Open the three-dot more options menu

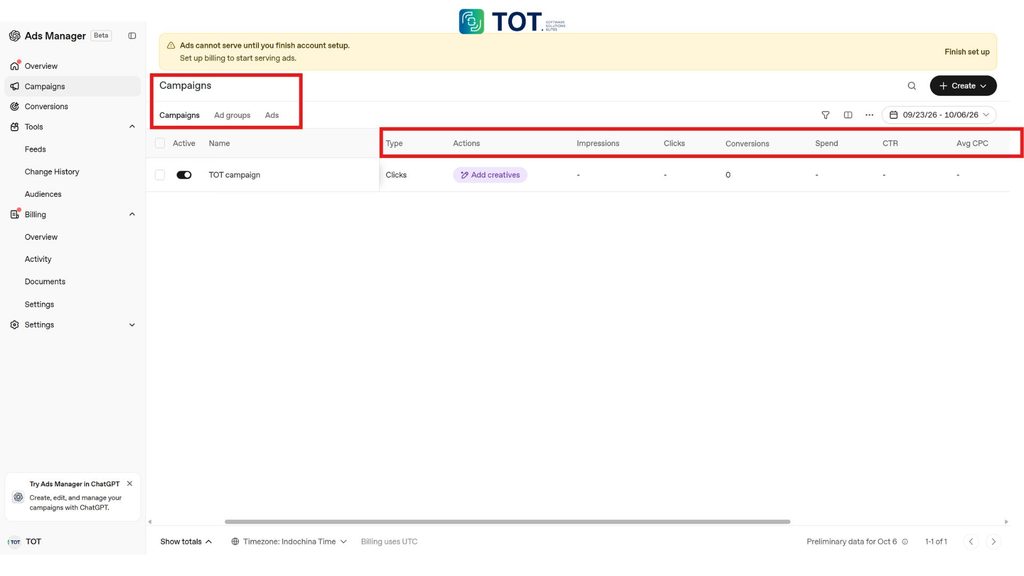869,115
